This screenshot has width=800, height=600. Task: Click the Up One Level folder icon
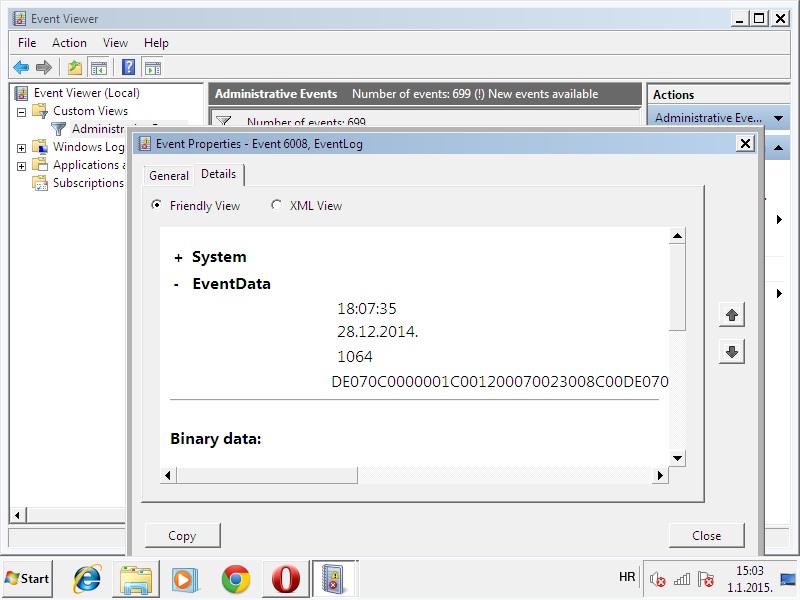click(x=74, y=67)
